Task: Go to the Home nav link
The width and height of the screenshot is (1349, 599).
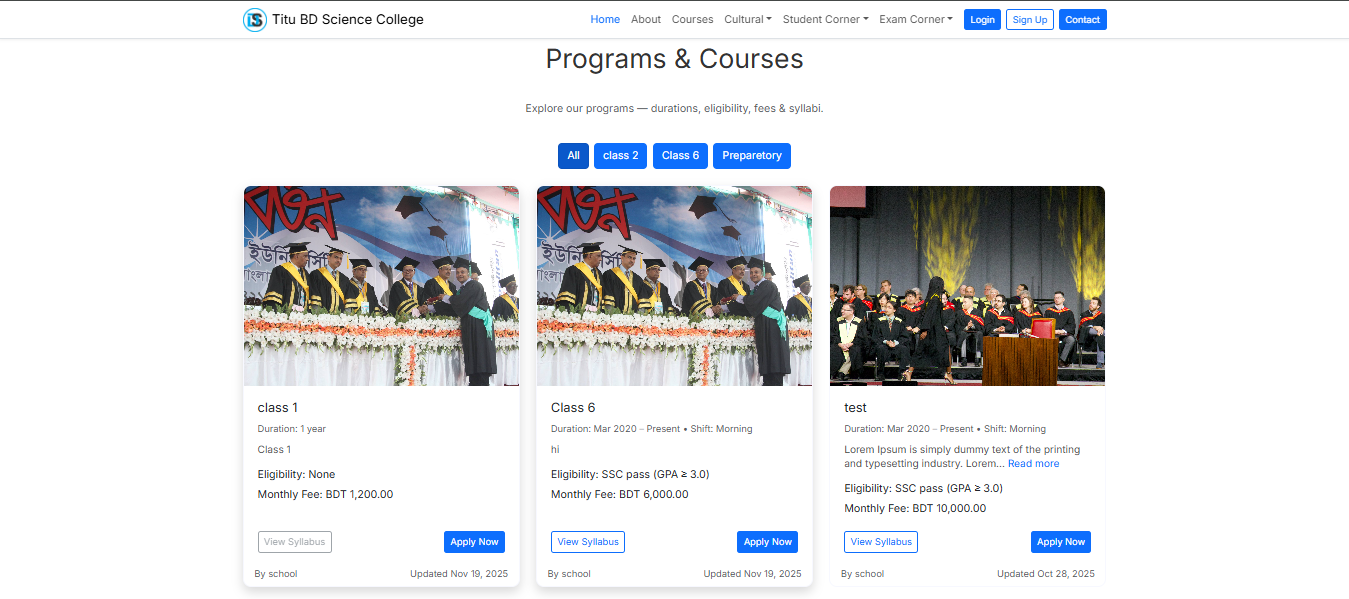Action: click(605, 19)
